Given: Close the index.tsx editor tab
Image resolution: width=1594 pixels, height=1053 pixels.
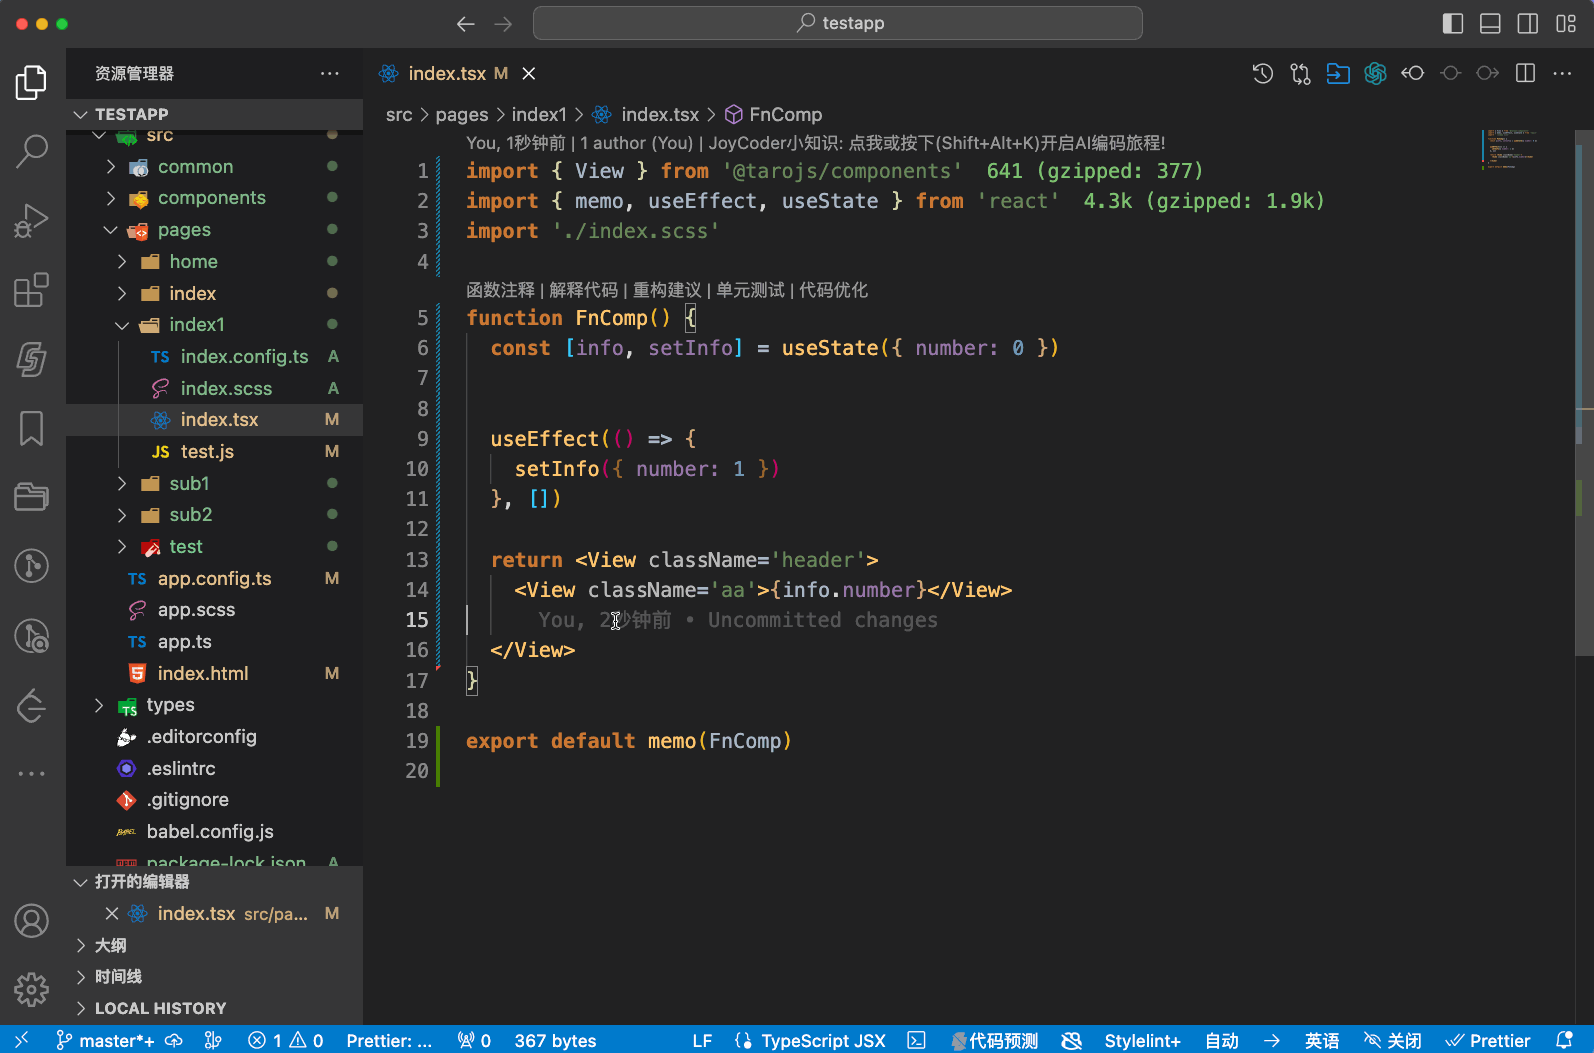Looking at the screenshot, I should 529,73.
